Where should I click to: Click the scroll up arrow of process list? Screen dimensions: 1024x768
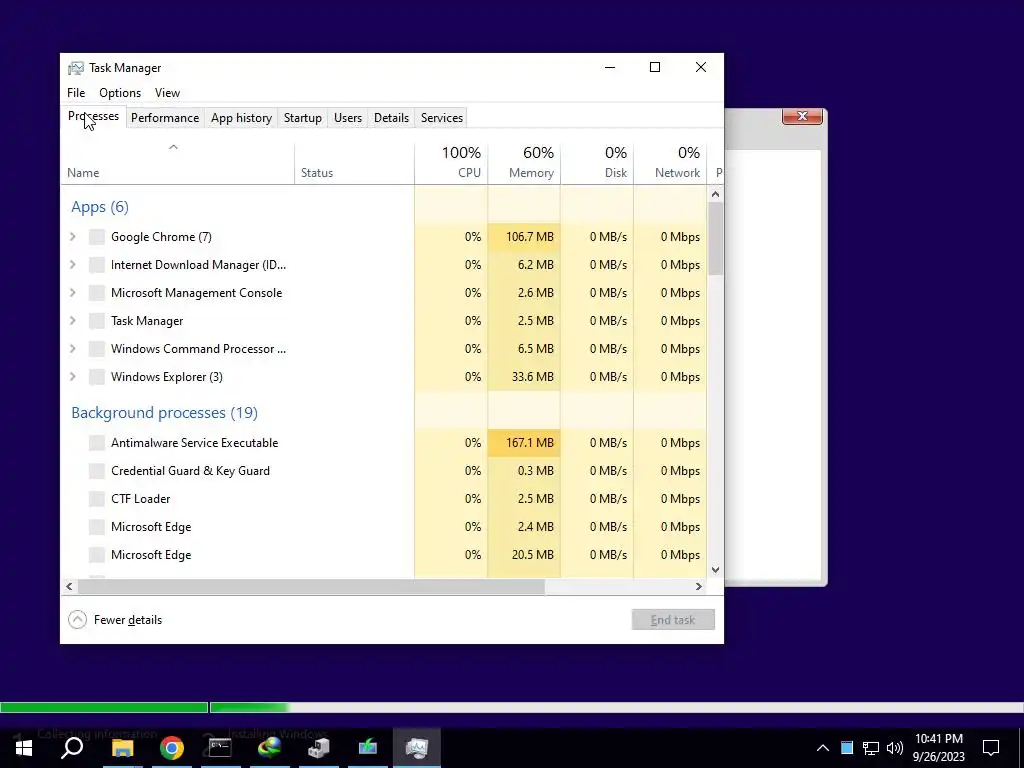715,194
